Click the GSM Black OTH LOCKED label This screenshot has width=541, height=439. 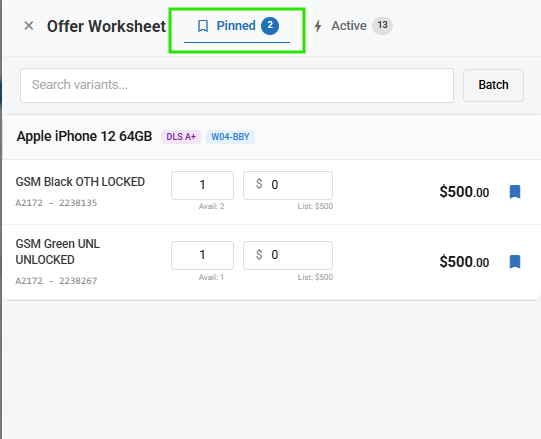click(80, 182)
